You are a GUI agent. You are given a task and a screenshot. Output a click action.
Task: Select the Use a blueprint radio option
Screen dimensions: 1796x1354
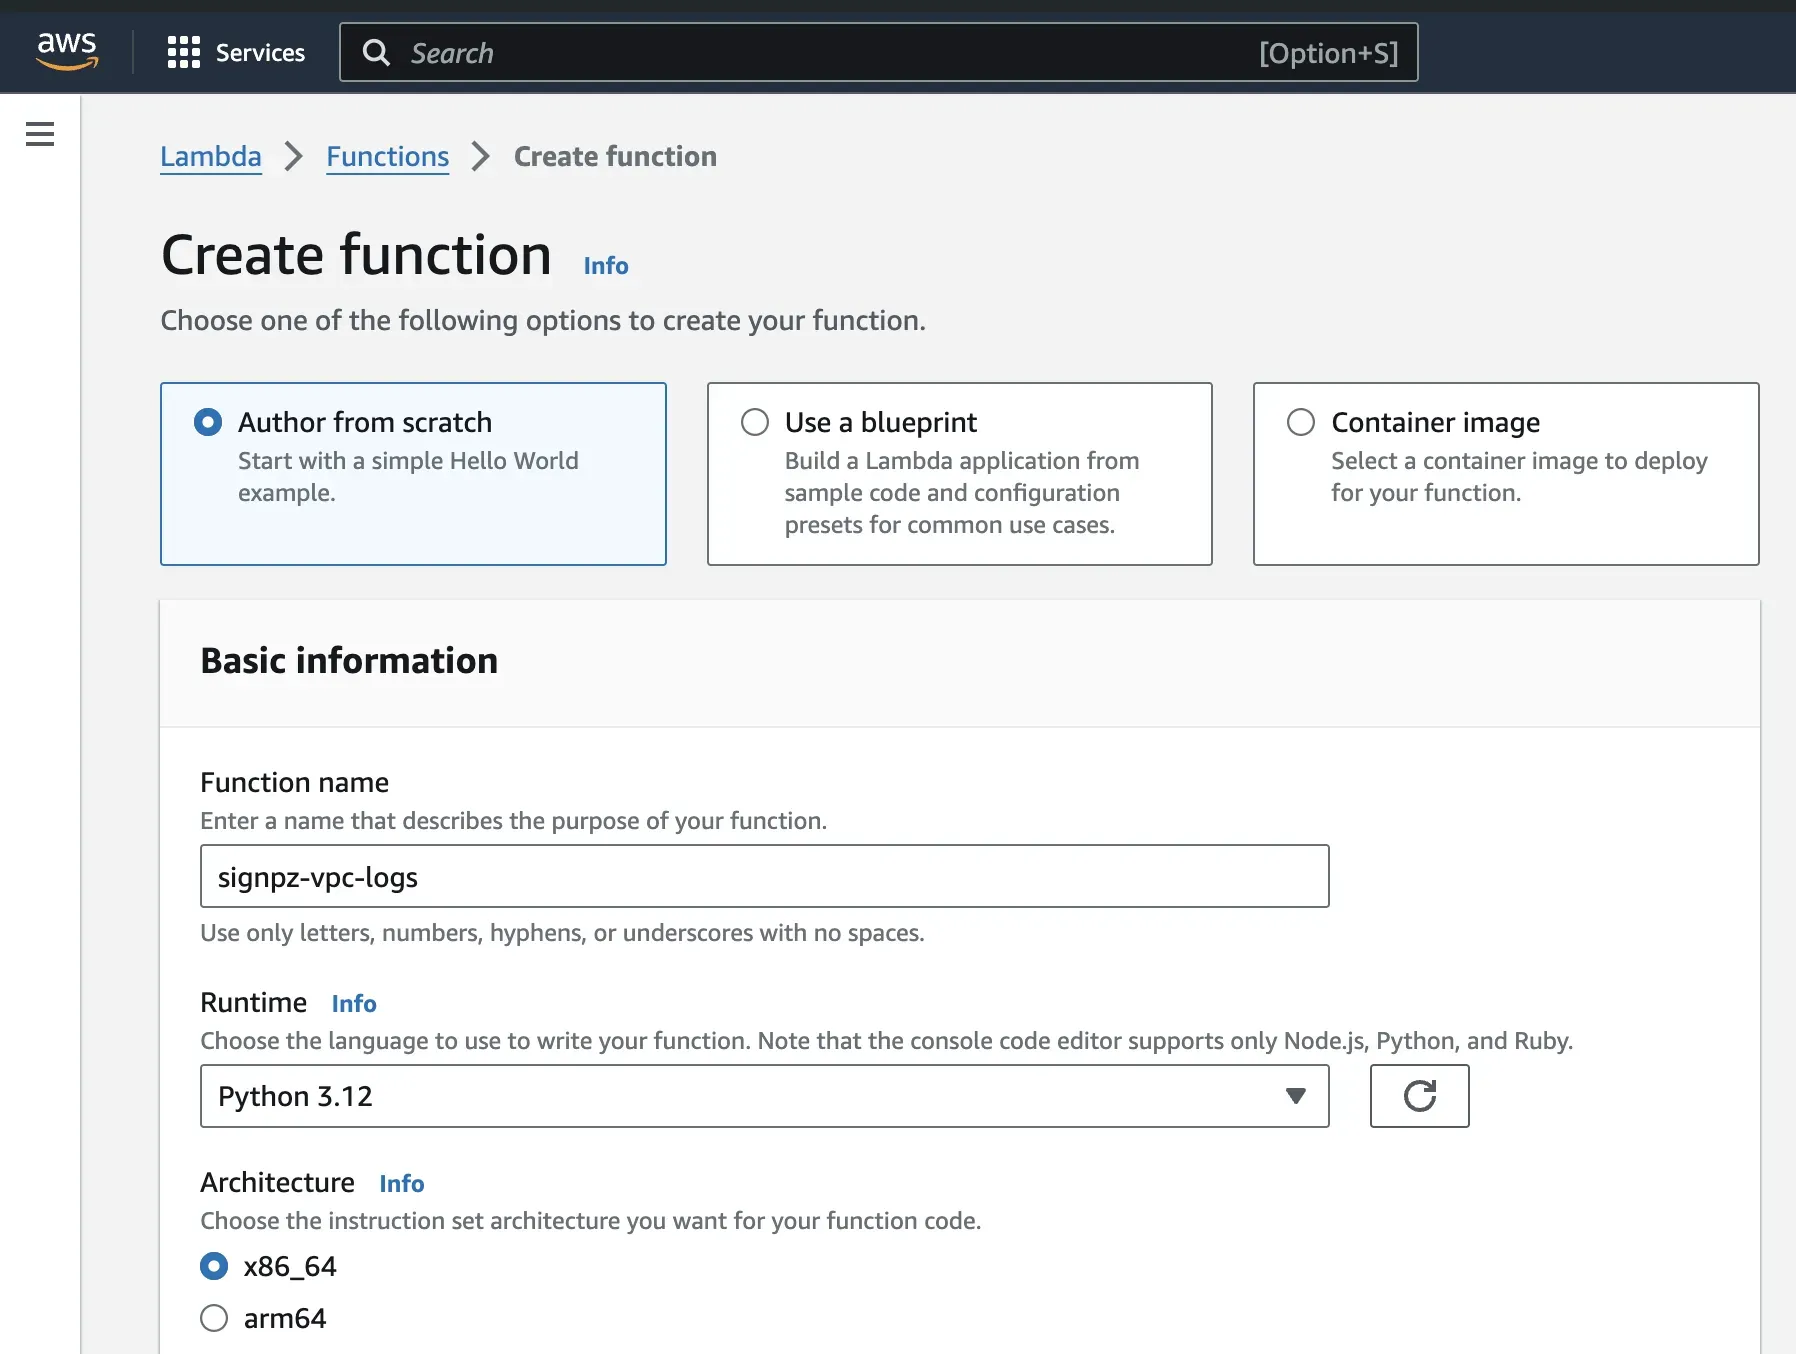(755, 422)
